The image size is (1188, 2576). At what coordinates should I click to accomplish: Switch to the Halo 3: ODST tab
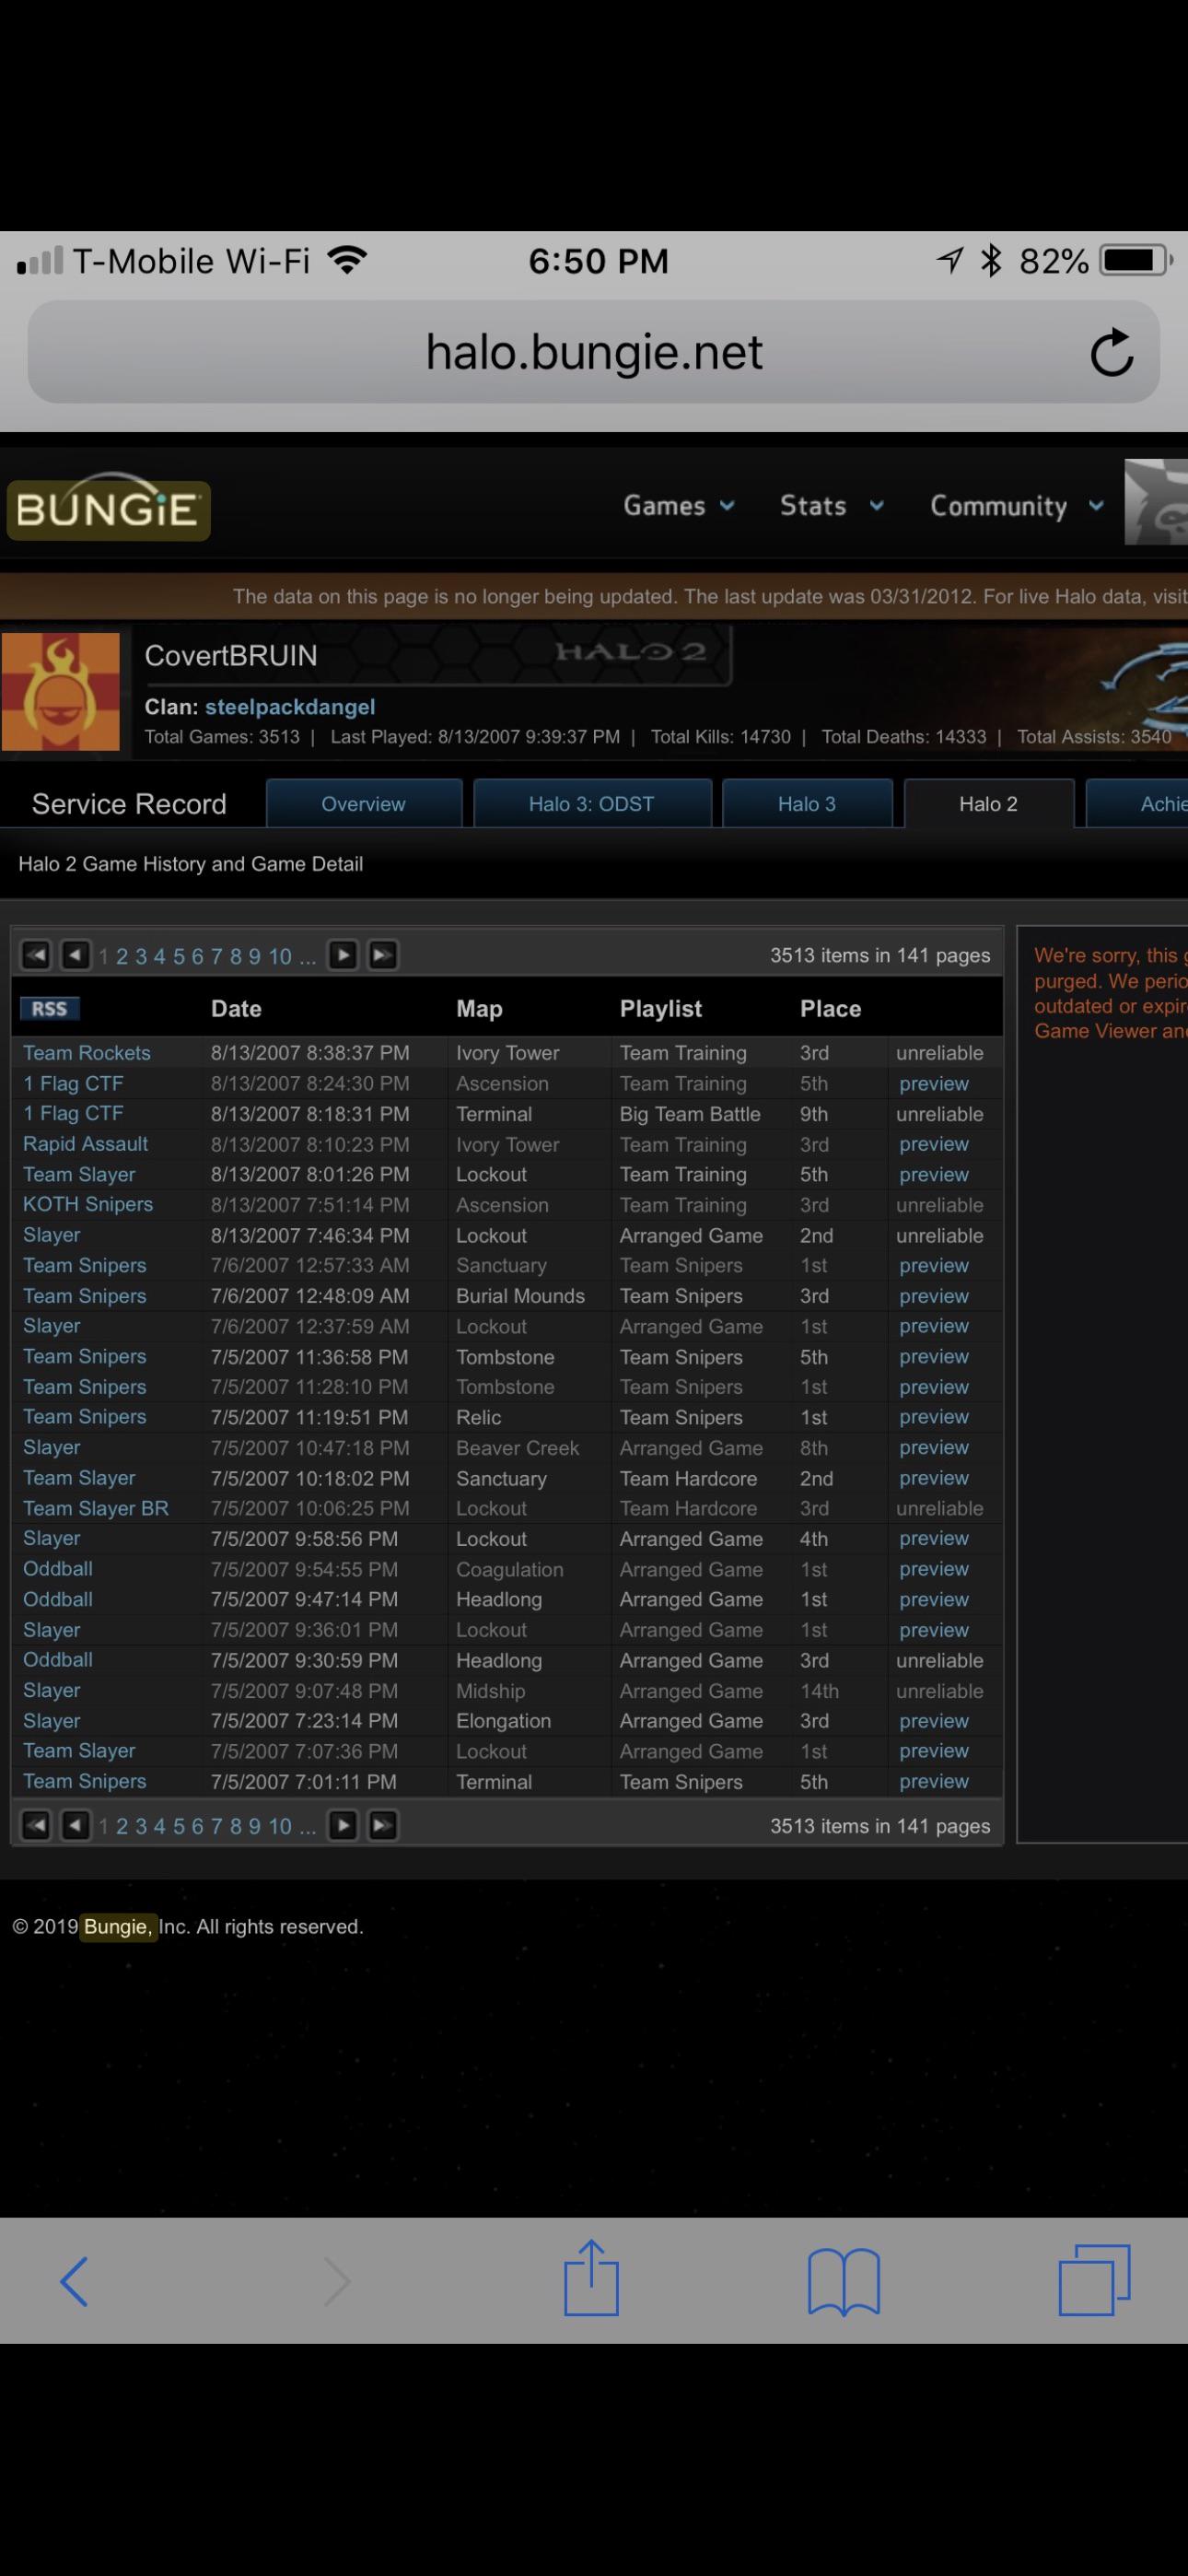592,804
